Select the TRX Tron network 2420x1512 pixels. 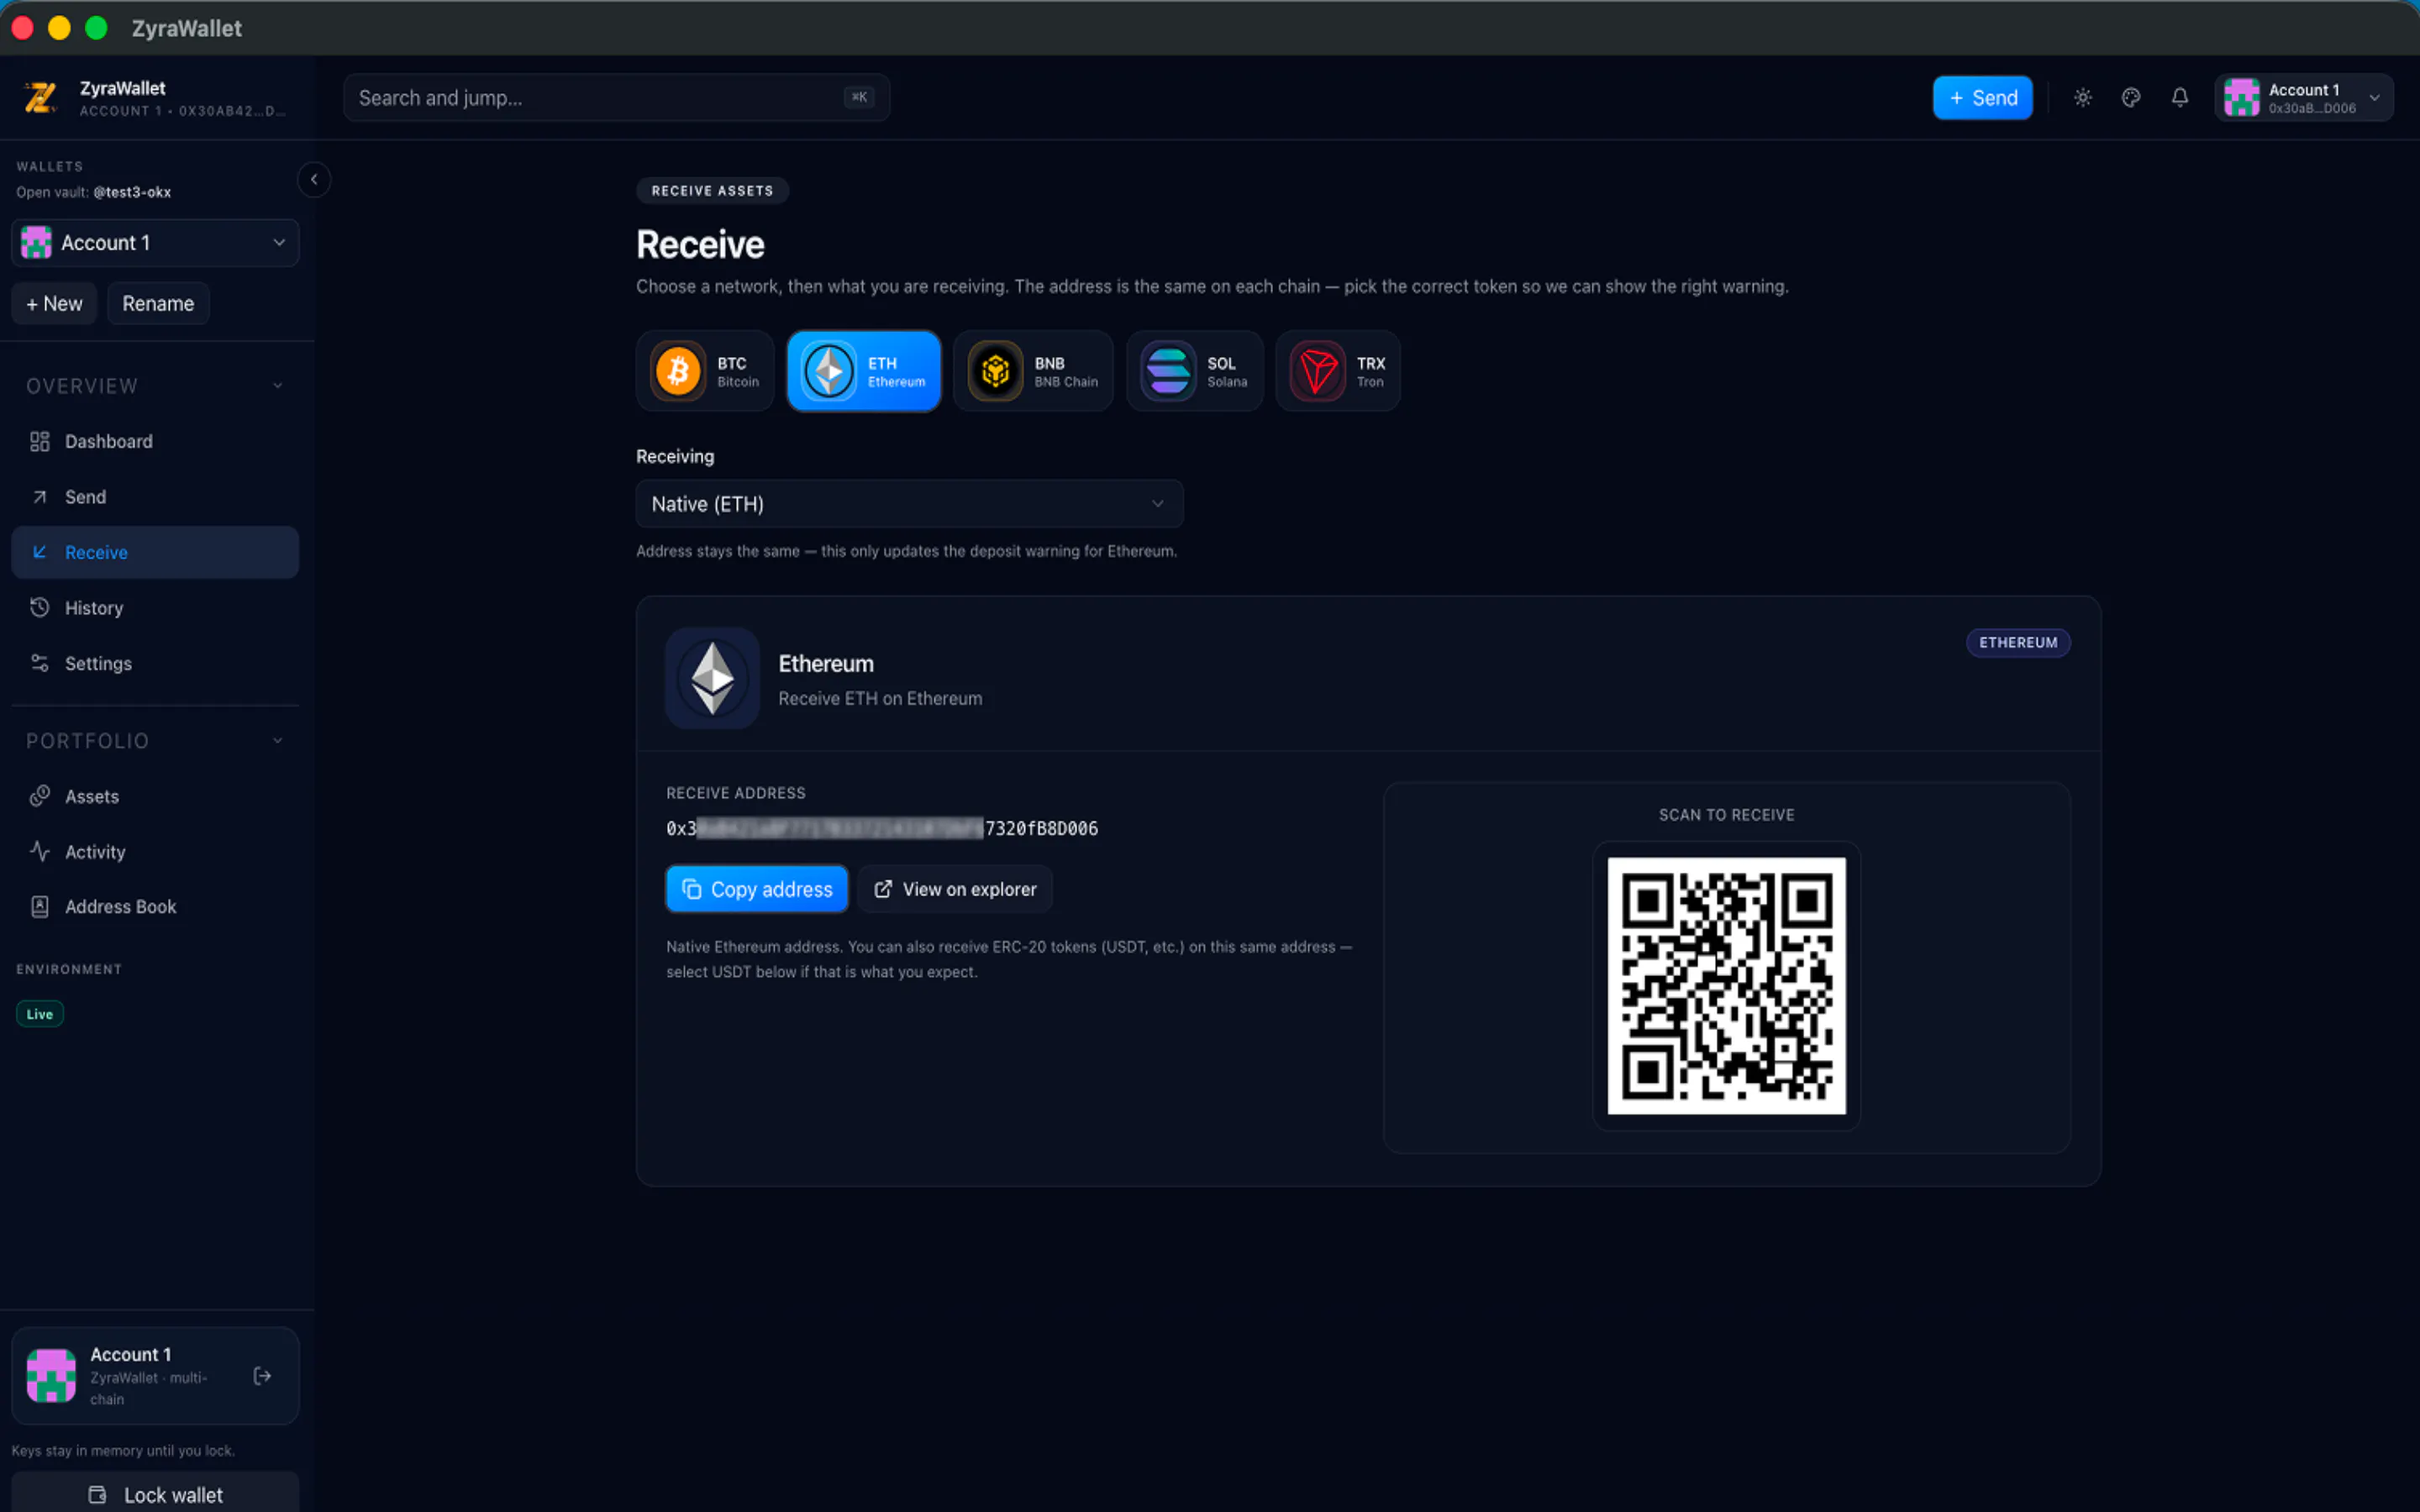[x=1338, y=371]
